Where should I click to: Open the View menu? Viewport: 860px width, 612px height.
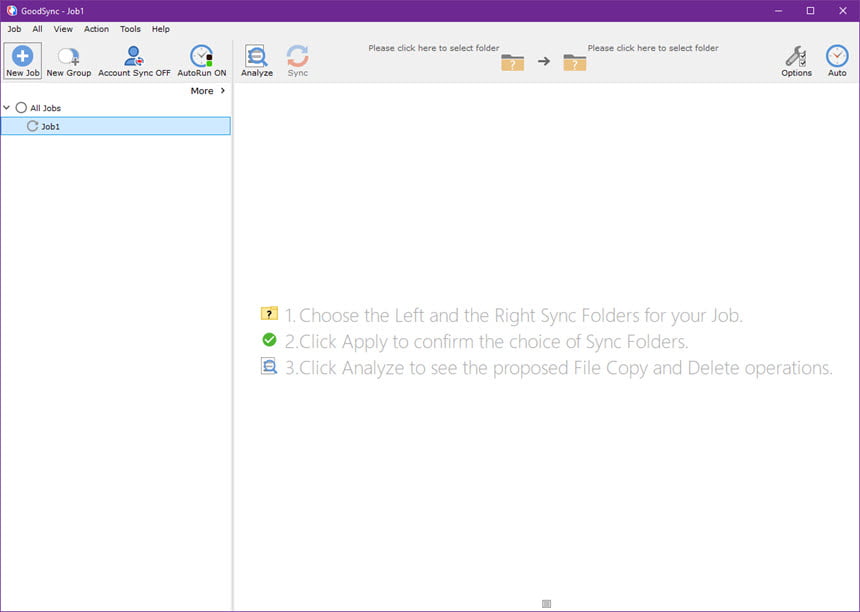pos(63,29)
